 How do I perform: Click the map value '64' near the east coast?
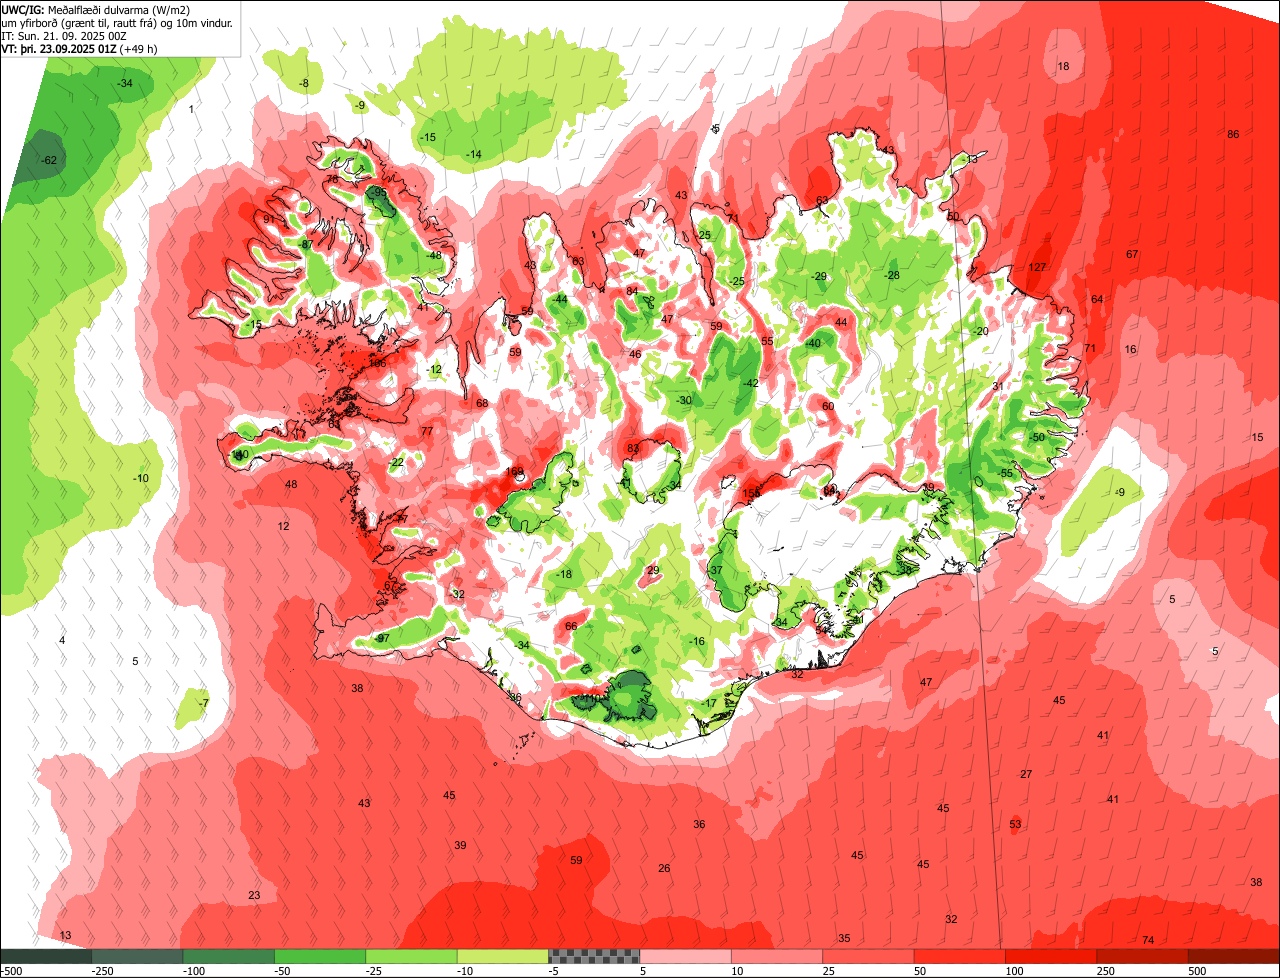click(x=1097, y=299)
